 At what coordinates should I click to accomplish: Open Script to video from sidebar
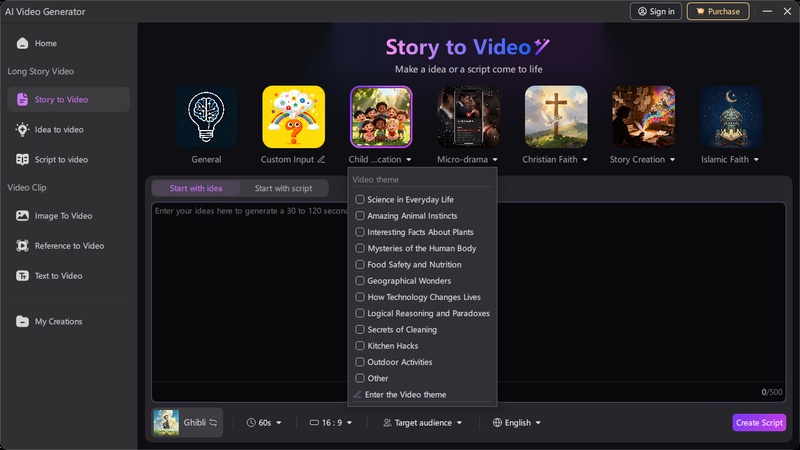coord(68,160)
